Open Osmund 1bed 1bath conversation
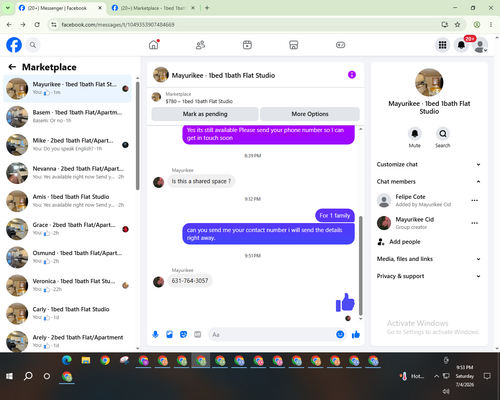The width and height of the screenshot is (500, 400). [x=68, y=257]
